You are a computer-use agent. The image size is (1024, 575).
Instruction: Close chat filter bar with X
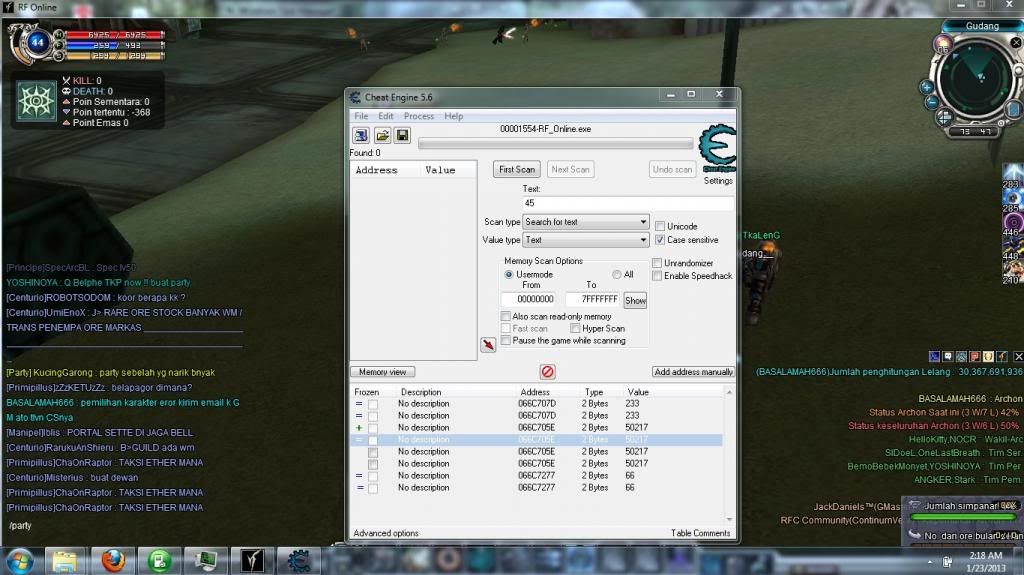[1017, 356]
